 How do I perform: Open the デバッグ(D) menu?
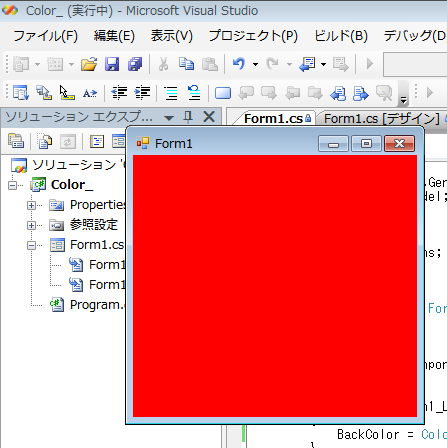pyautogui.click(x=415, y=36)
